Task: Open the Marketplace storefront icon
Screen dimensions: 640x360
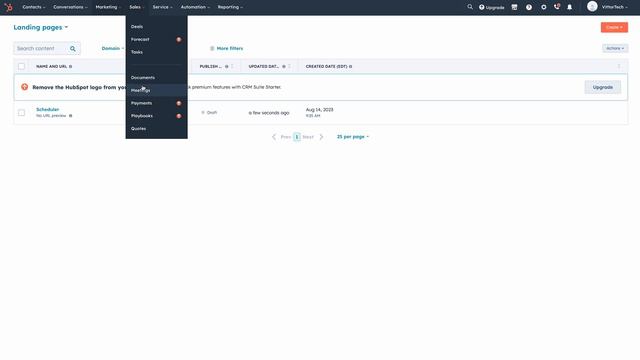Action: click(x=514, y=7)
